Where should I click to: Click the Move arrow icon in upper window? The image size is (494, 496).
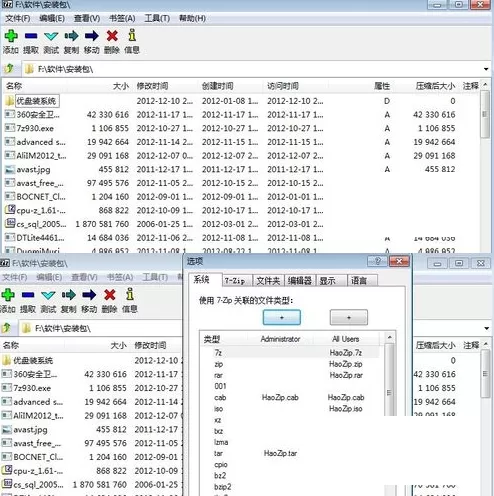[x=92, y=36]
